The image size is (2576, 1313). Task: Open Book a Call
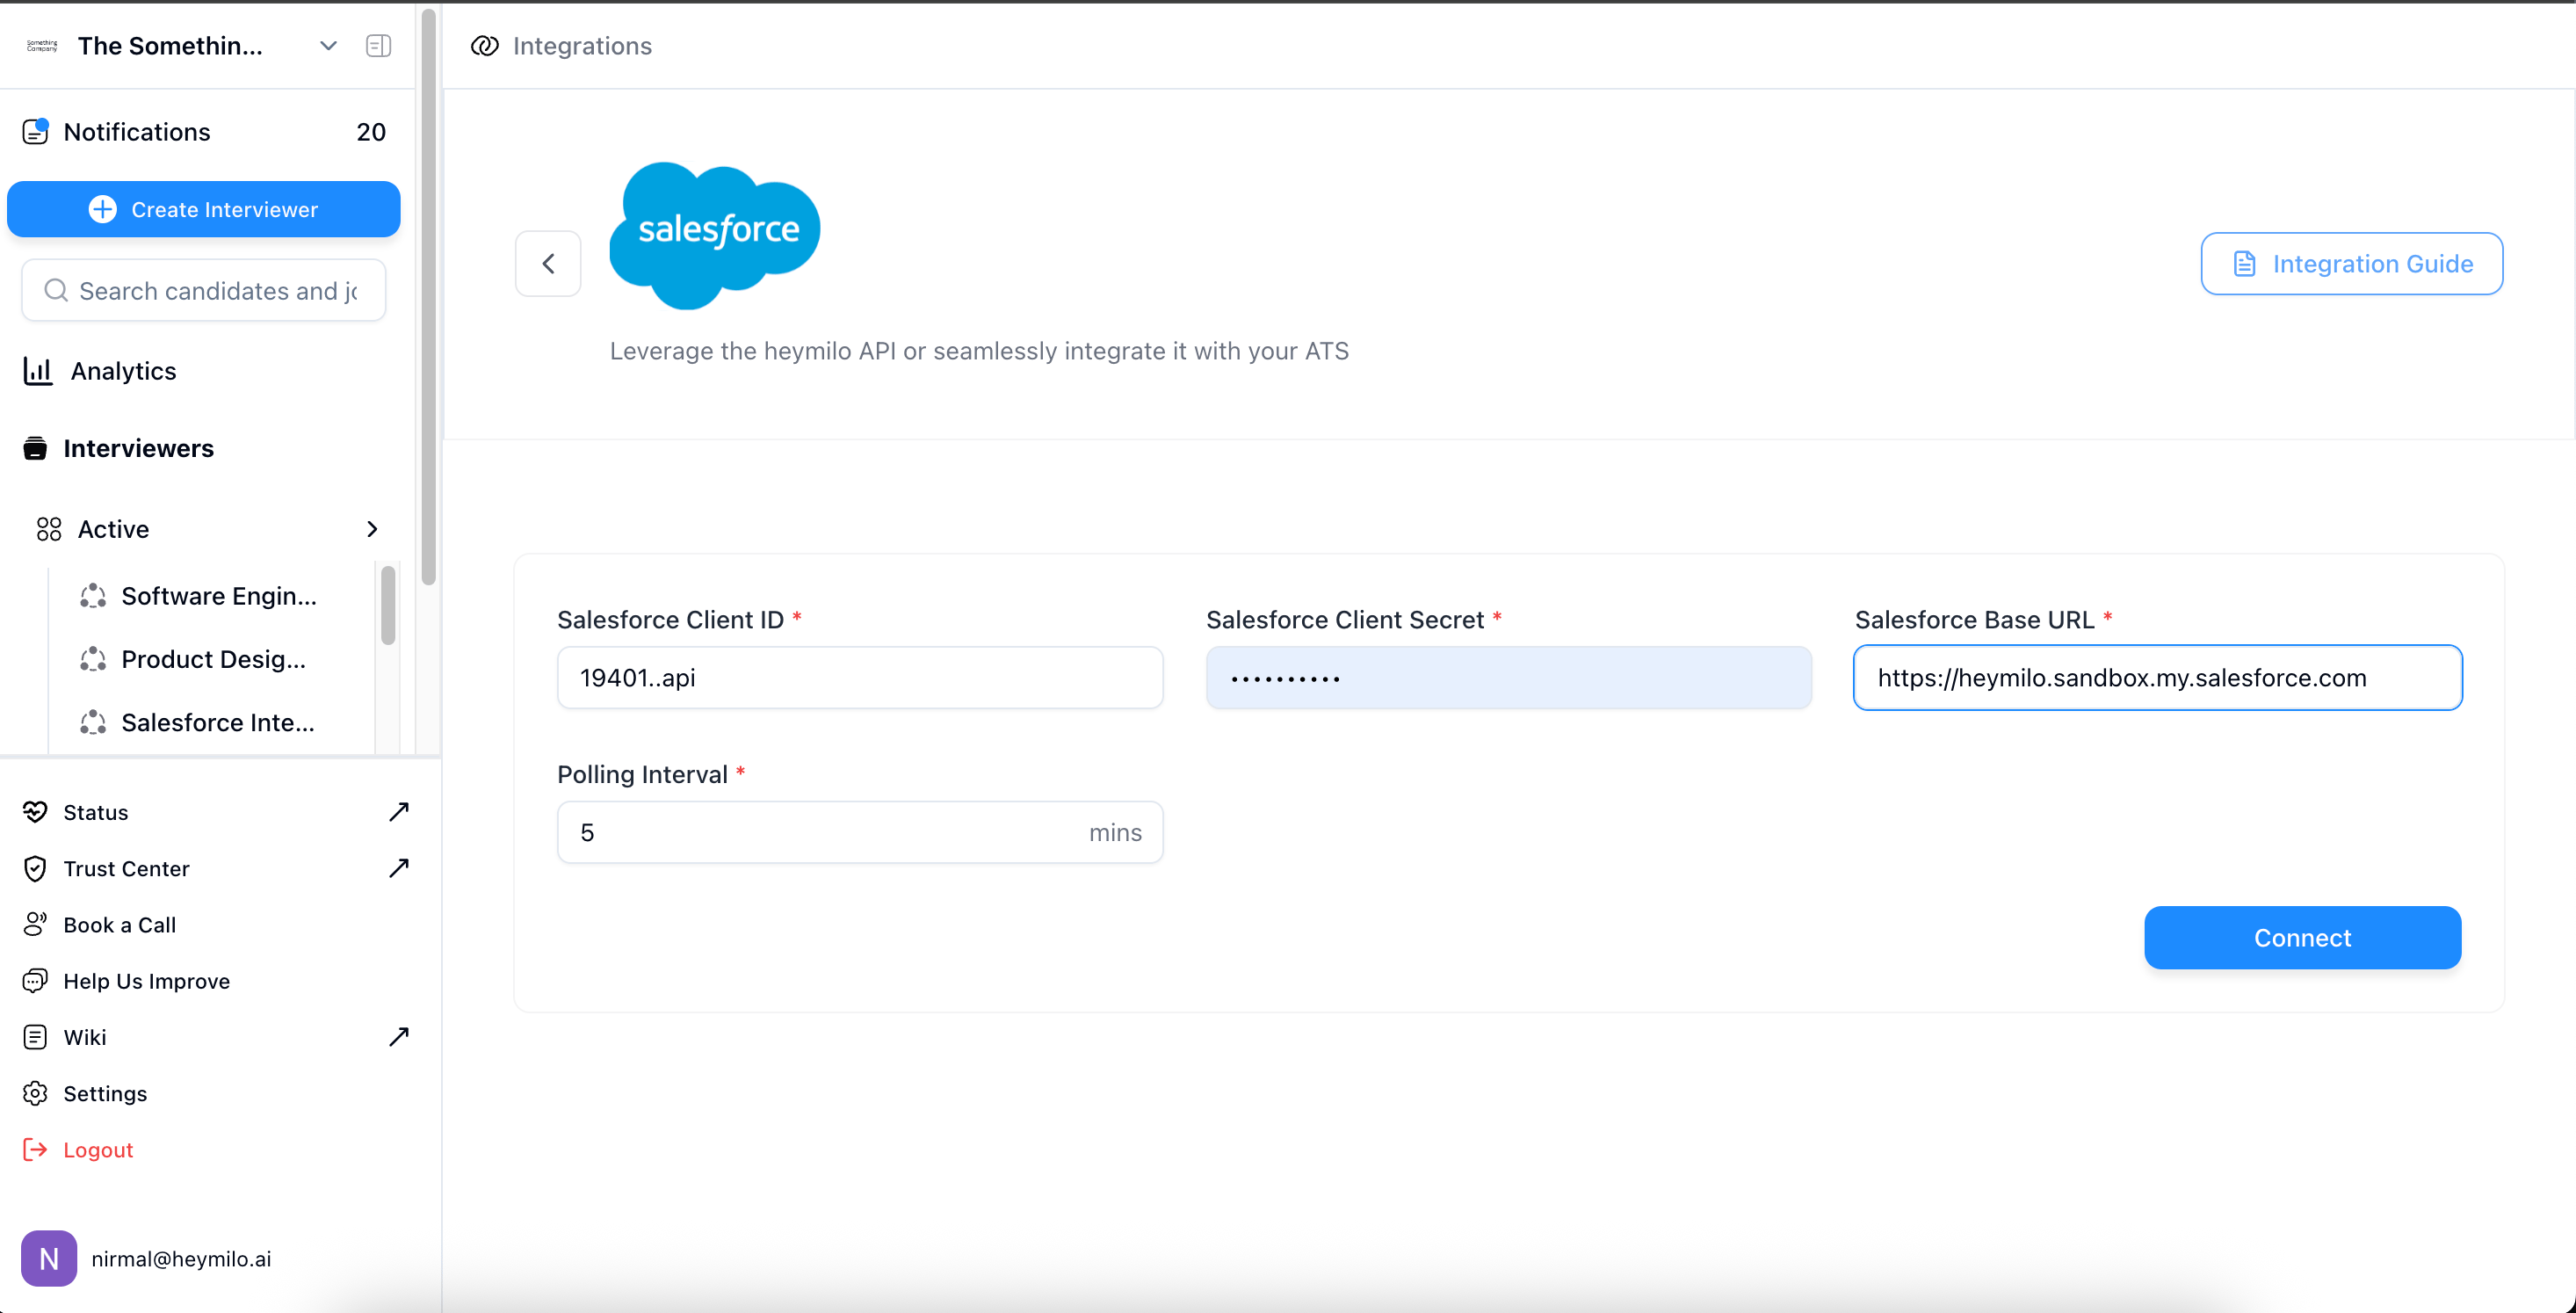coord(120,925)
